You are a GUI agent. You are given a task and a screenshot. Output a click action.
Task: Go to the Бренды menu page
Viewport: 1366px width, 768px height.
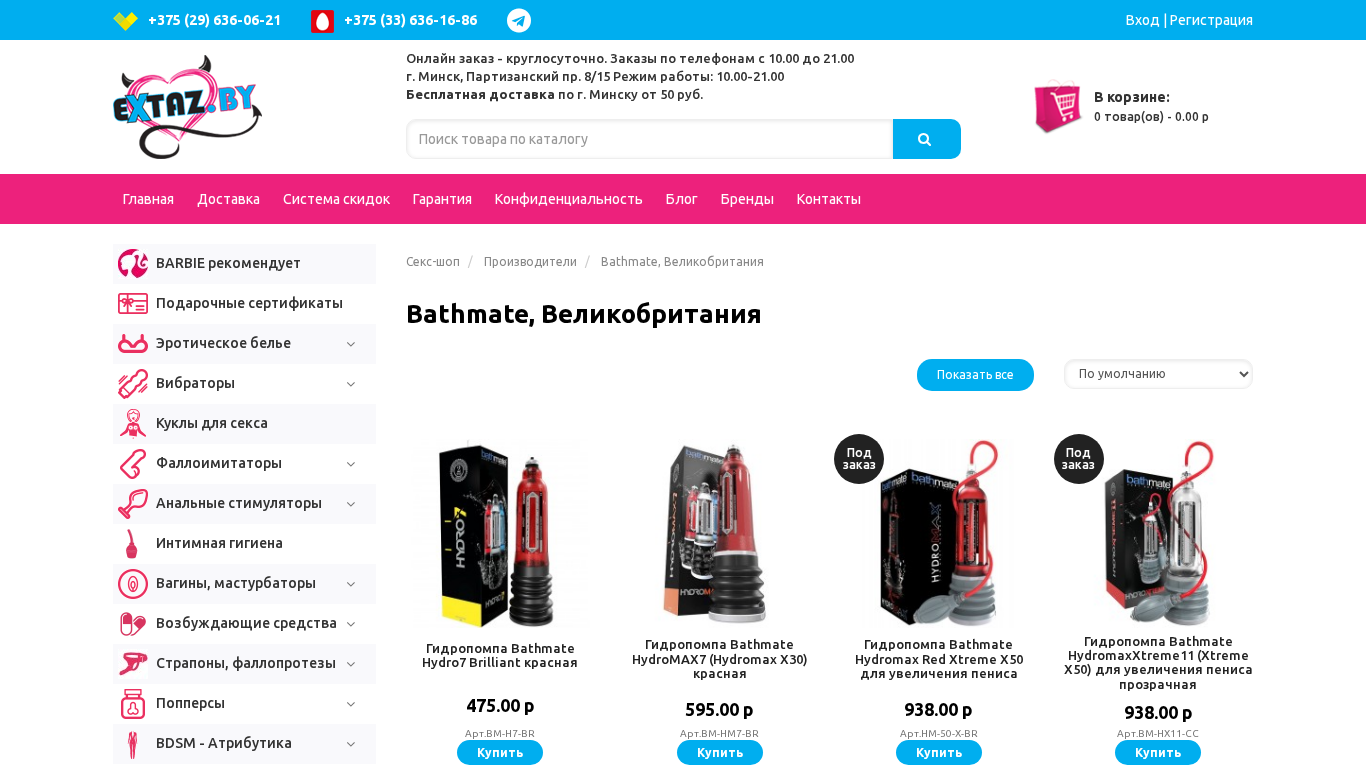click(x=747, y=199)
